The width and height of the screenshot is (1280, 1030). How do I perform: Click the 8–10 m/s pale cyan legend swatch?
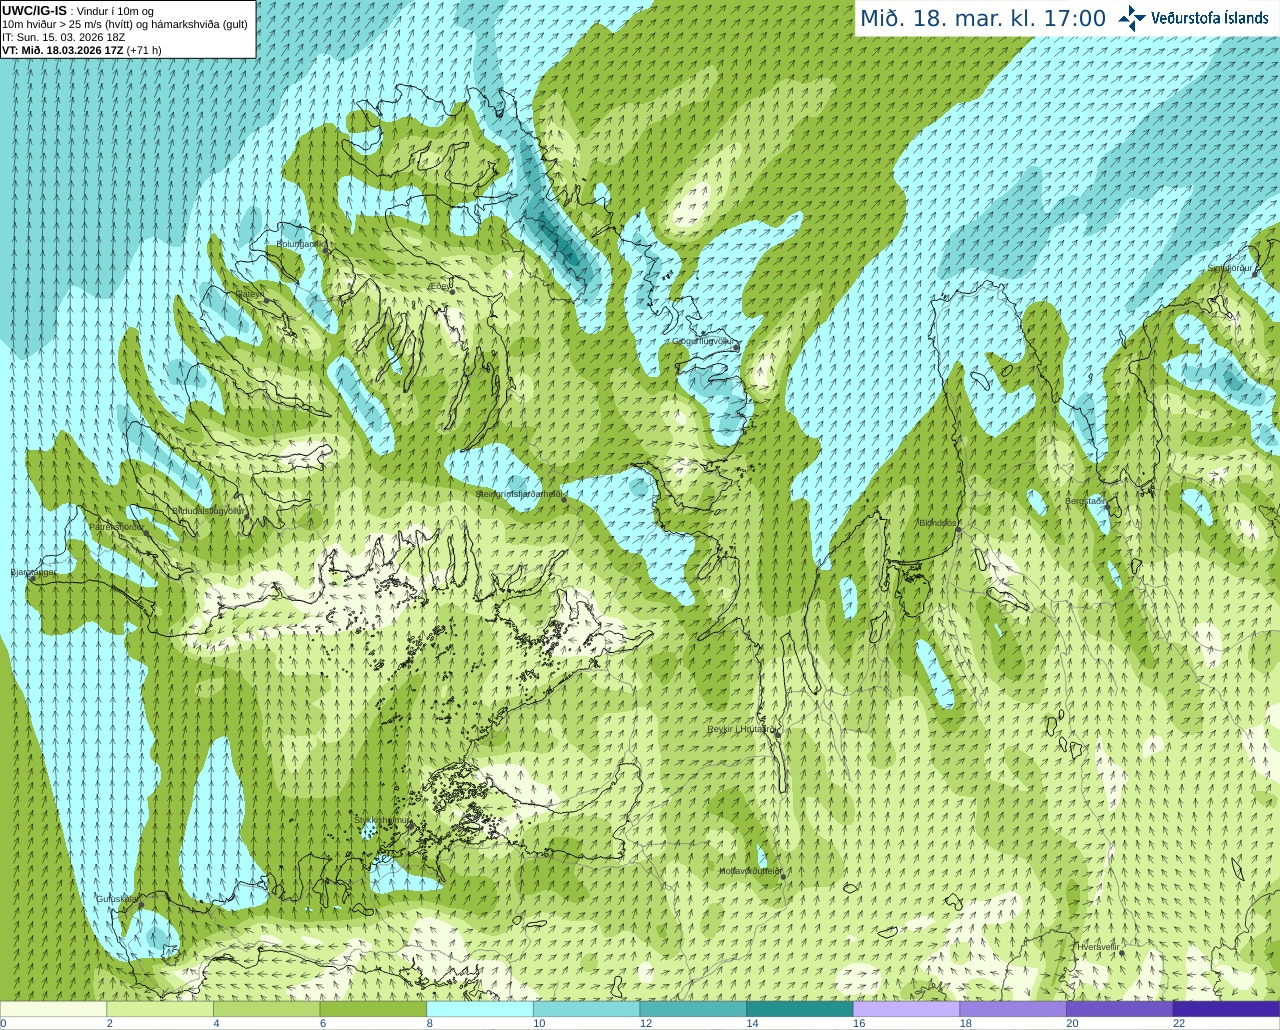(480, 1009)
